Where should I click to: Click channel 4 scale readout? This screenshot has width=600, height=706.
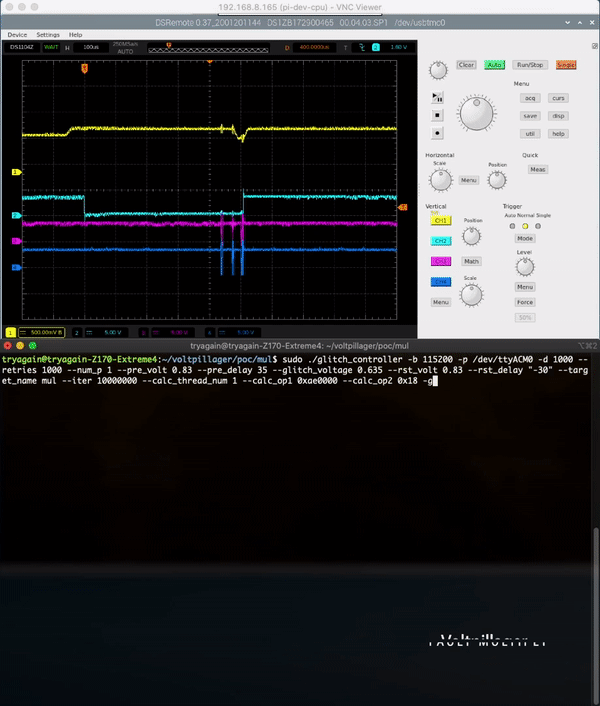(239, 332)
